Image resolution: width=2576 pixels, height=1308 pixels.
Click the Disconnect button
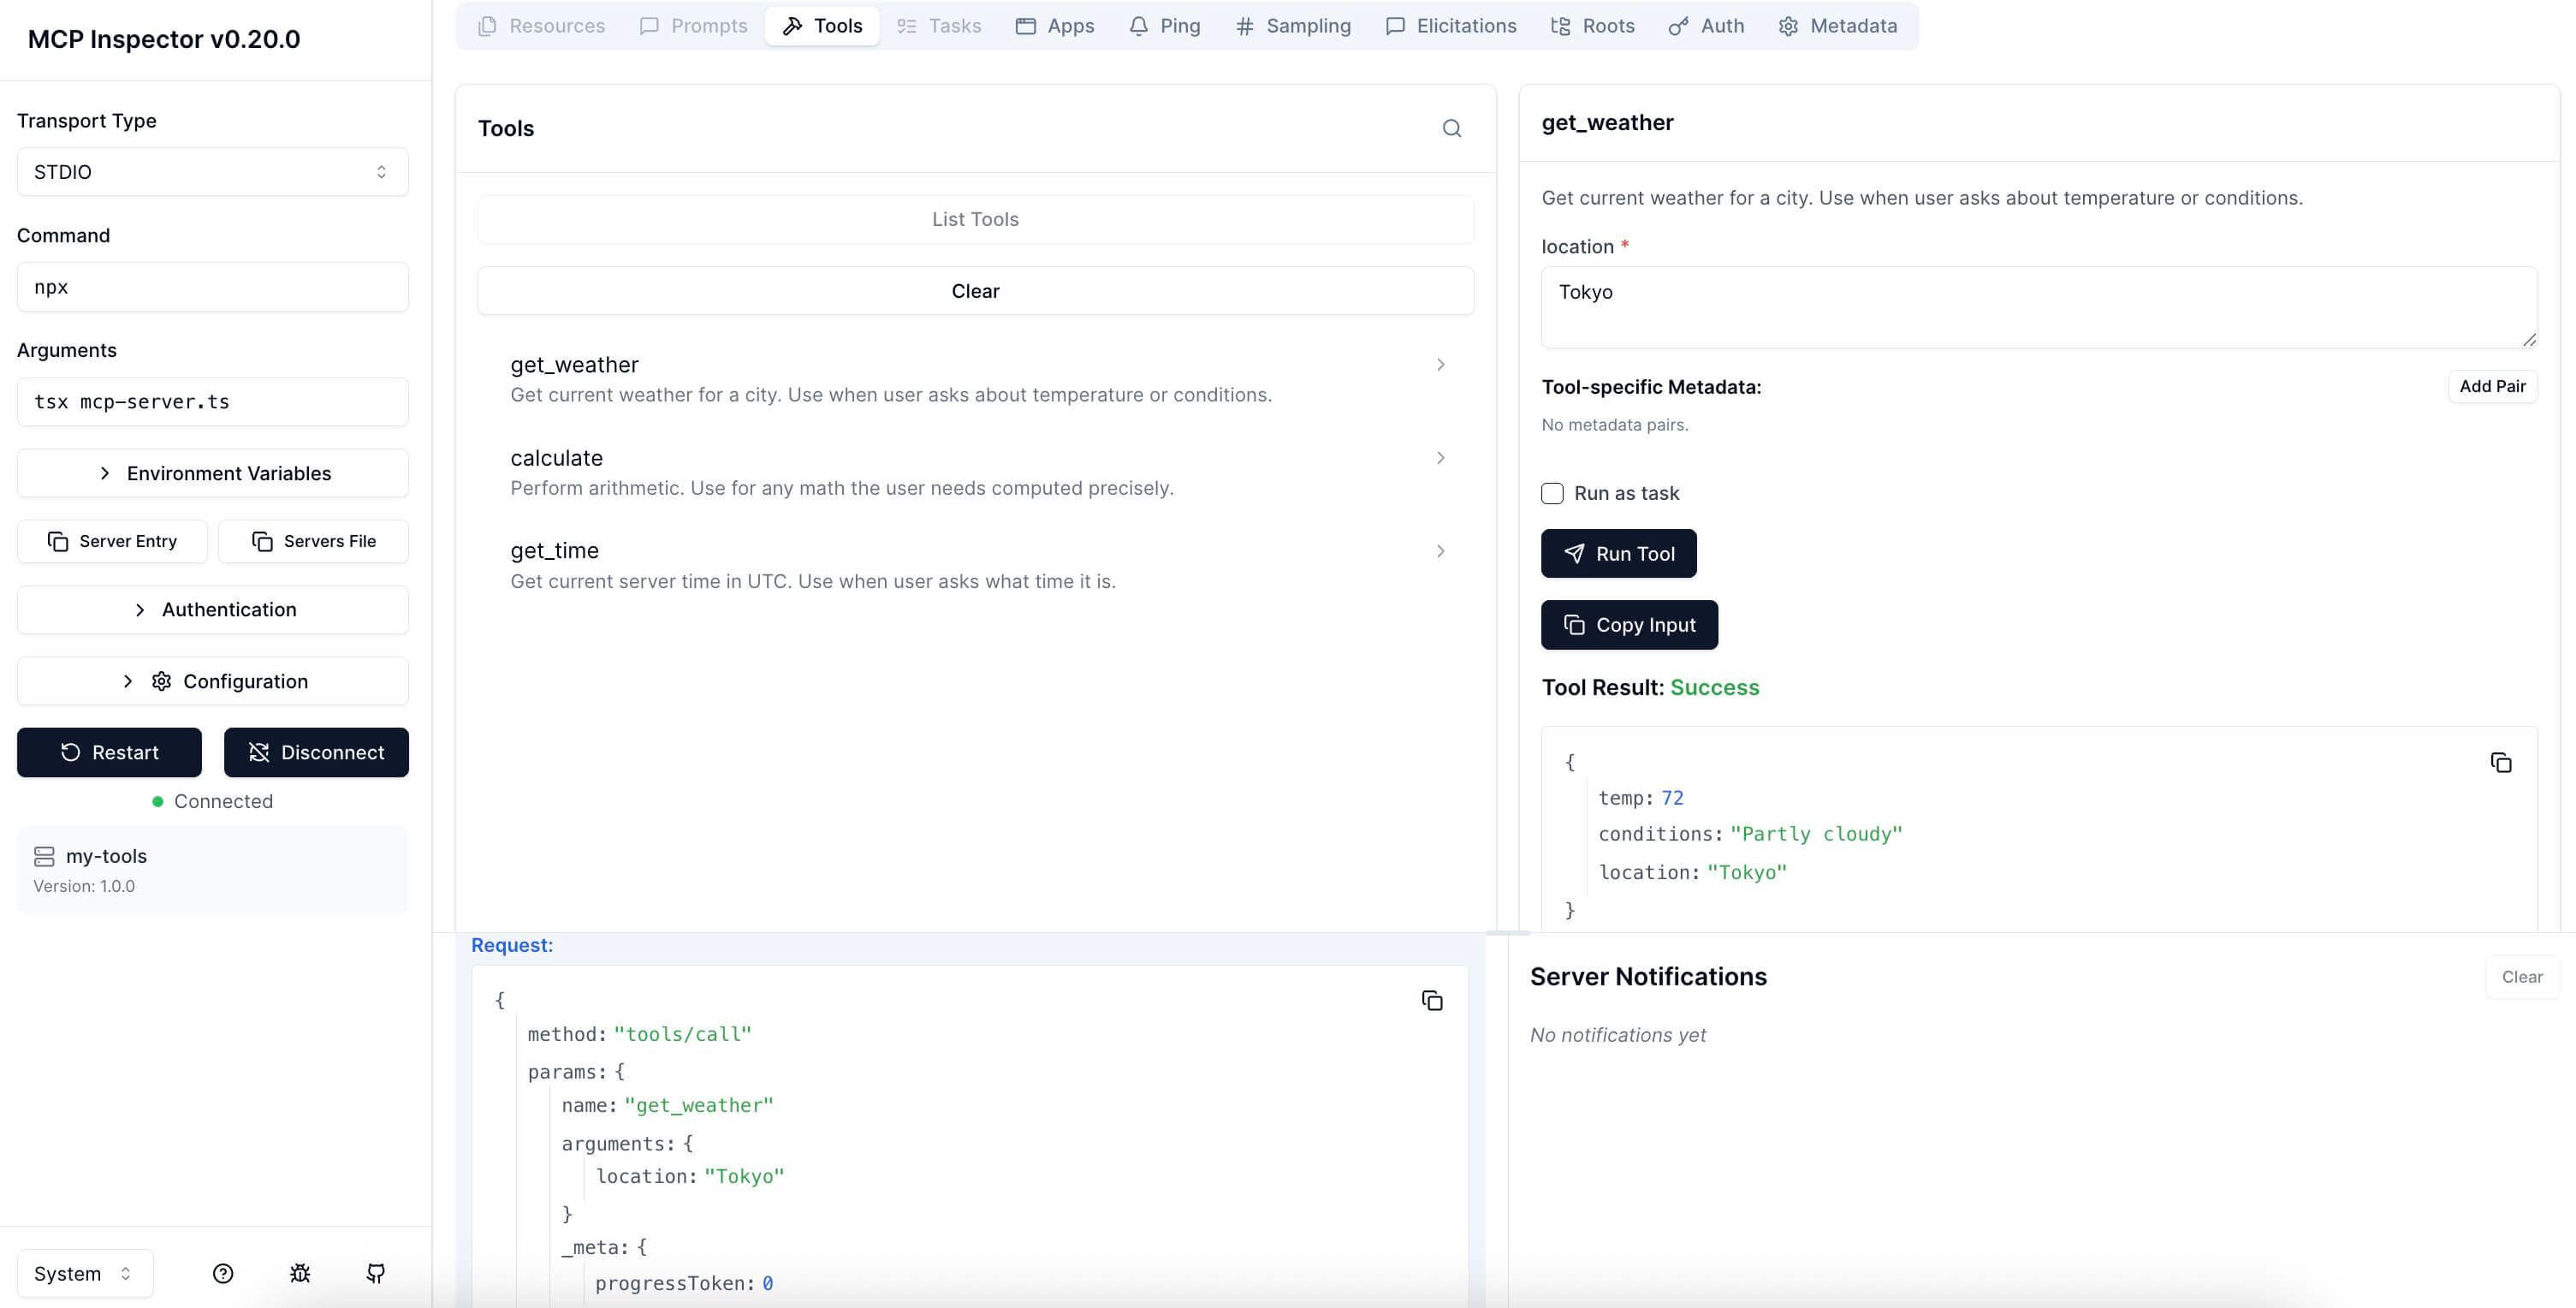point(316,752)
